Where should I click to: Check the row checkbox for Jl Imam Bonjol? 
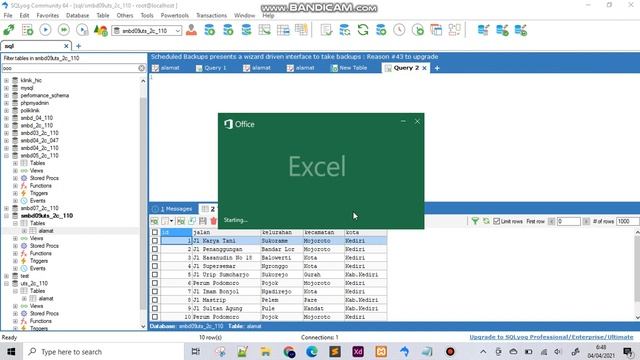click(155, 291)
